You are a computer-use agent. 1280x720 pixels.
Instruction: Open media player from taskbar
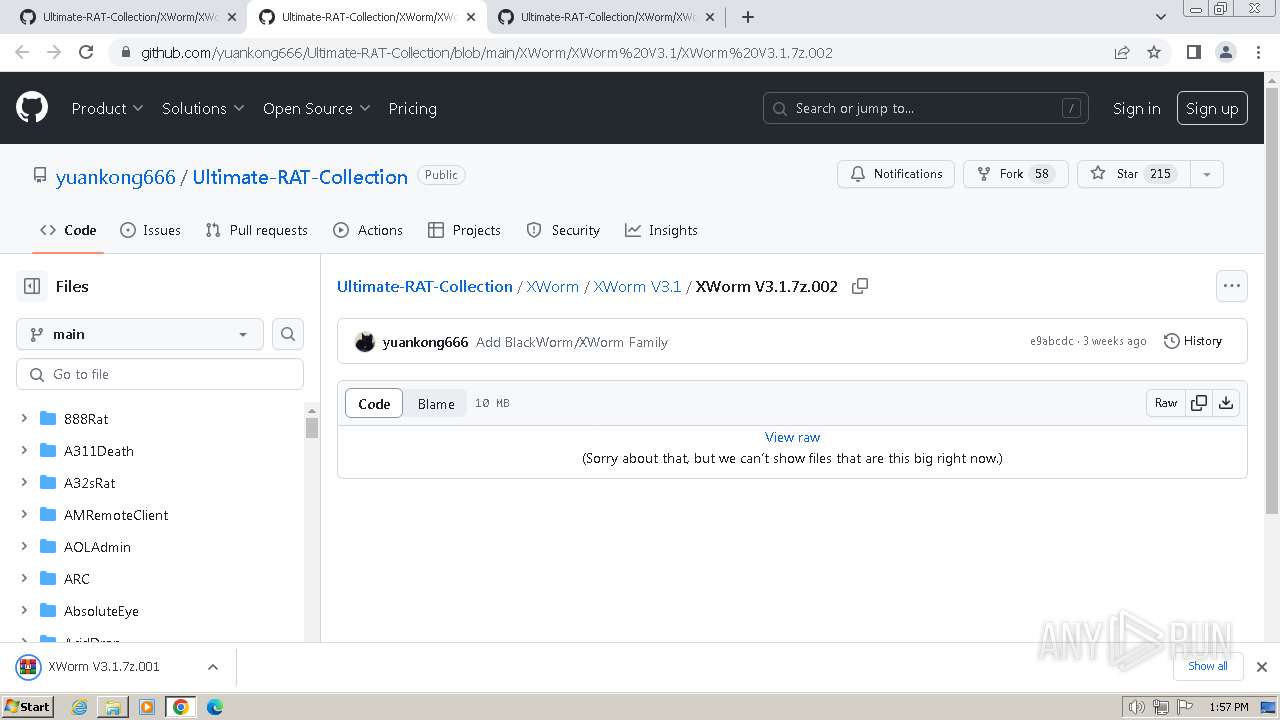tap(147, 707)
